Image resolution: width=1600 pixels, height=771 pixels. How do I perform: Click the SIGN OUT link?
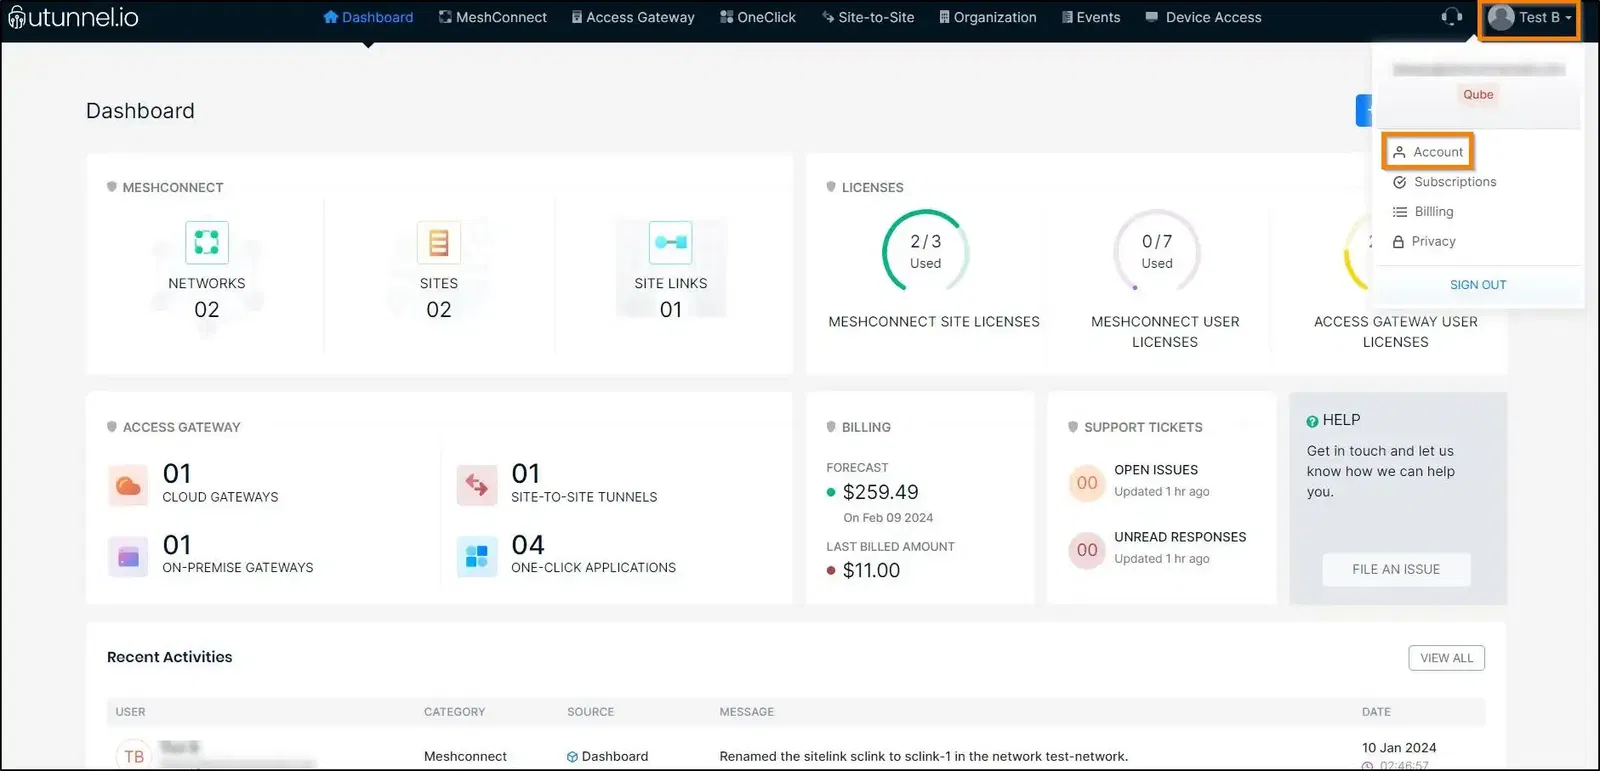pos(1478,285)
